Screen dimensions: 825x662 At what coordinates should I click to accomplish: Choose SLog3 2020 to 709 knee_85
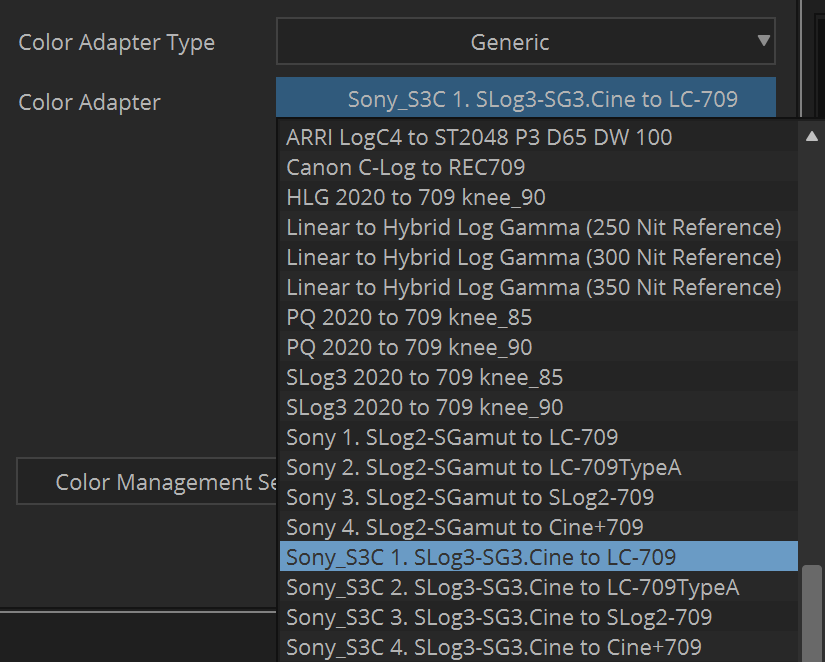coord(539,377)
